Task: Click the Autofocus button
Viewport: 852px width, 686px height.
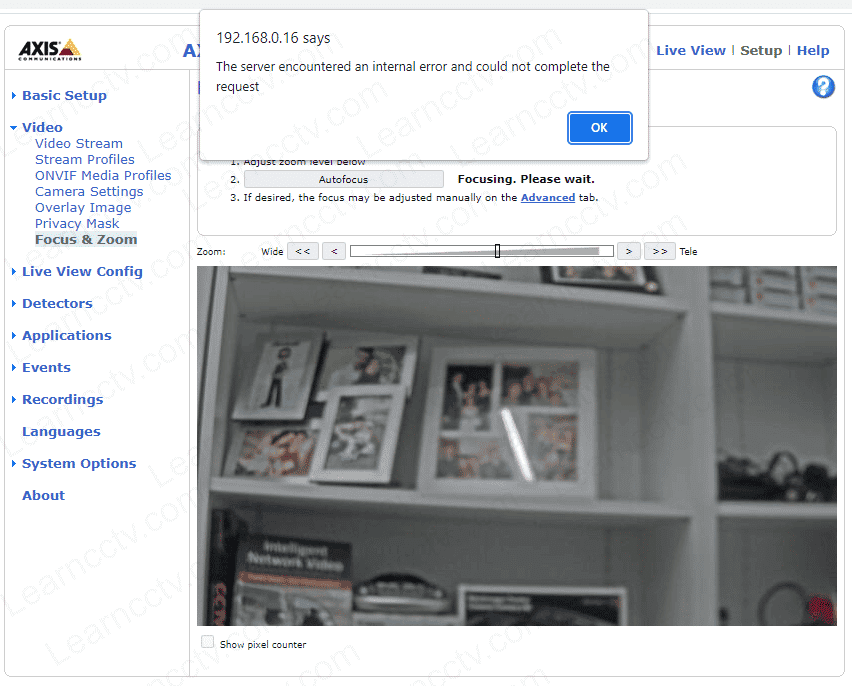Action: [343, 180]
